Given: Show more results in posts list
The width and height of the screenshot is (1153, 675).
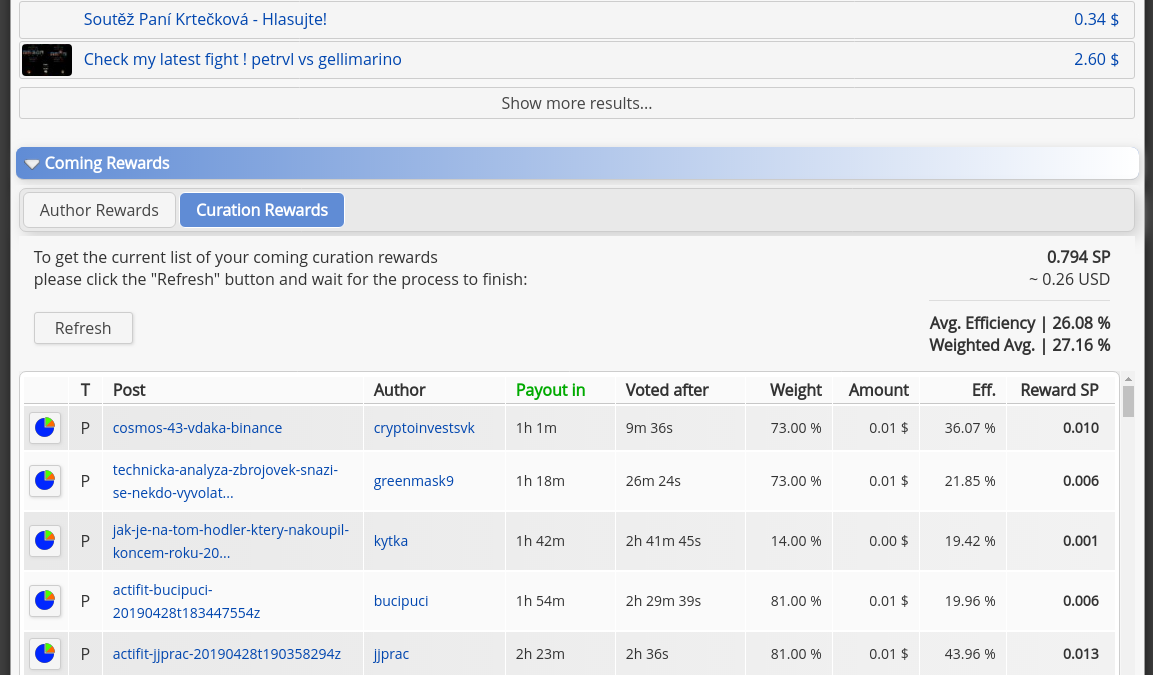Looking at the screenshot, I should (576, 103).
